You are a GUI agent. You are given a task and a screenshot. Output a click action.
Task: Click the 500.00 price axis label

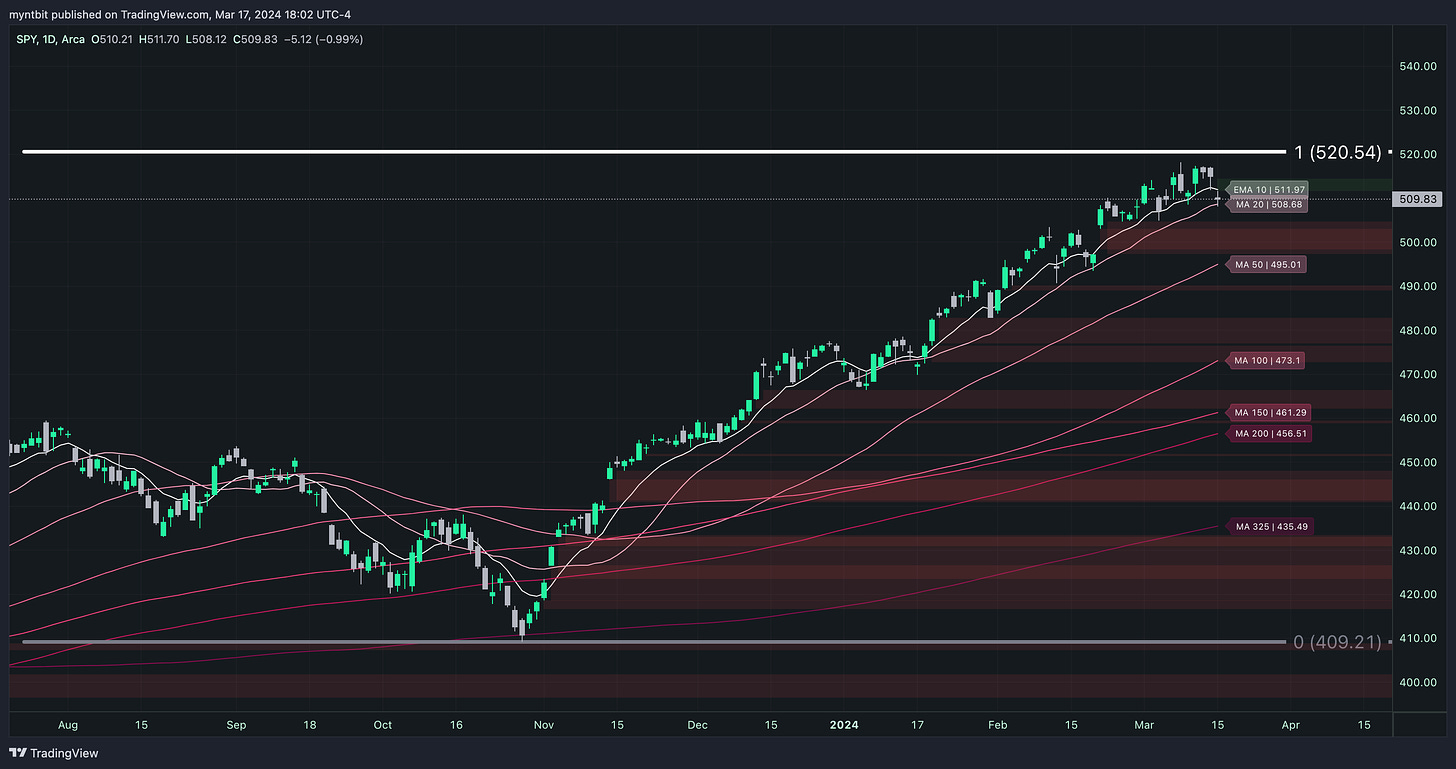coord(1417,242)
